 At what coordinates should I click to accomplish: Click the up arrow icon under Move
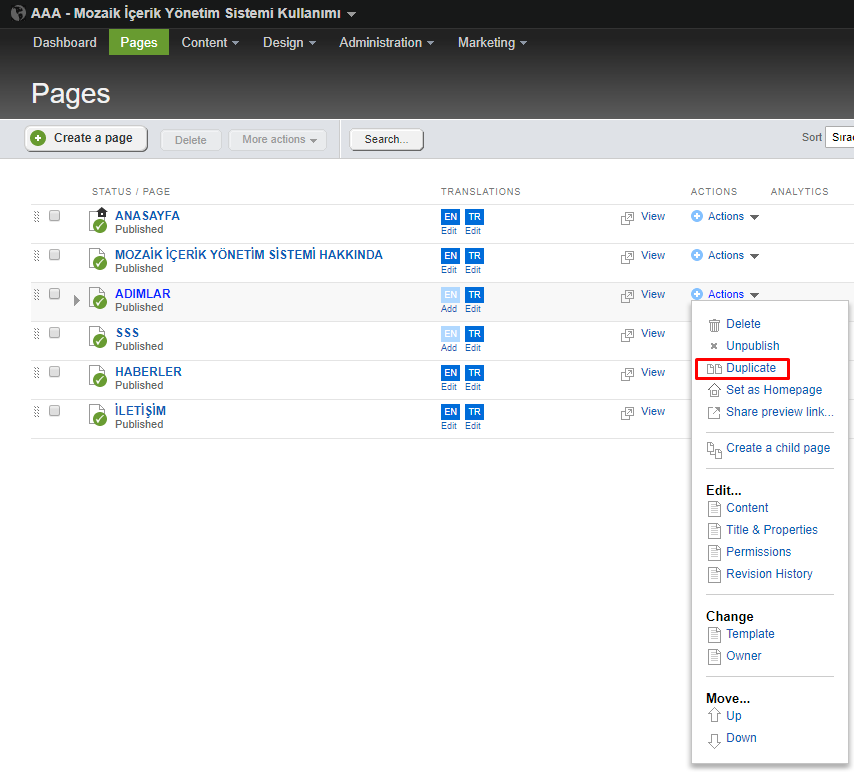click(x=714, y=715)
